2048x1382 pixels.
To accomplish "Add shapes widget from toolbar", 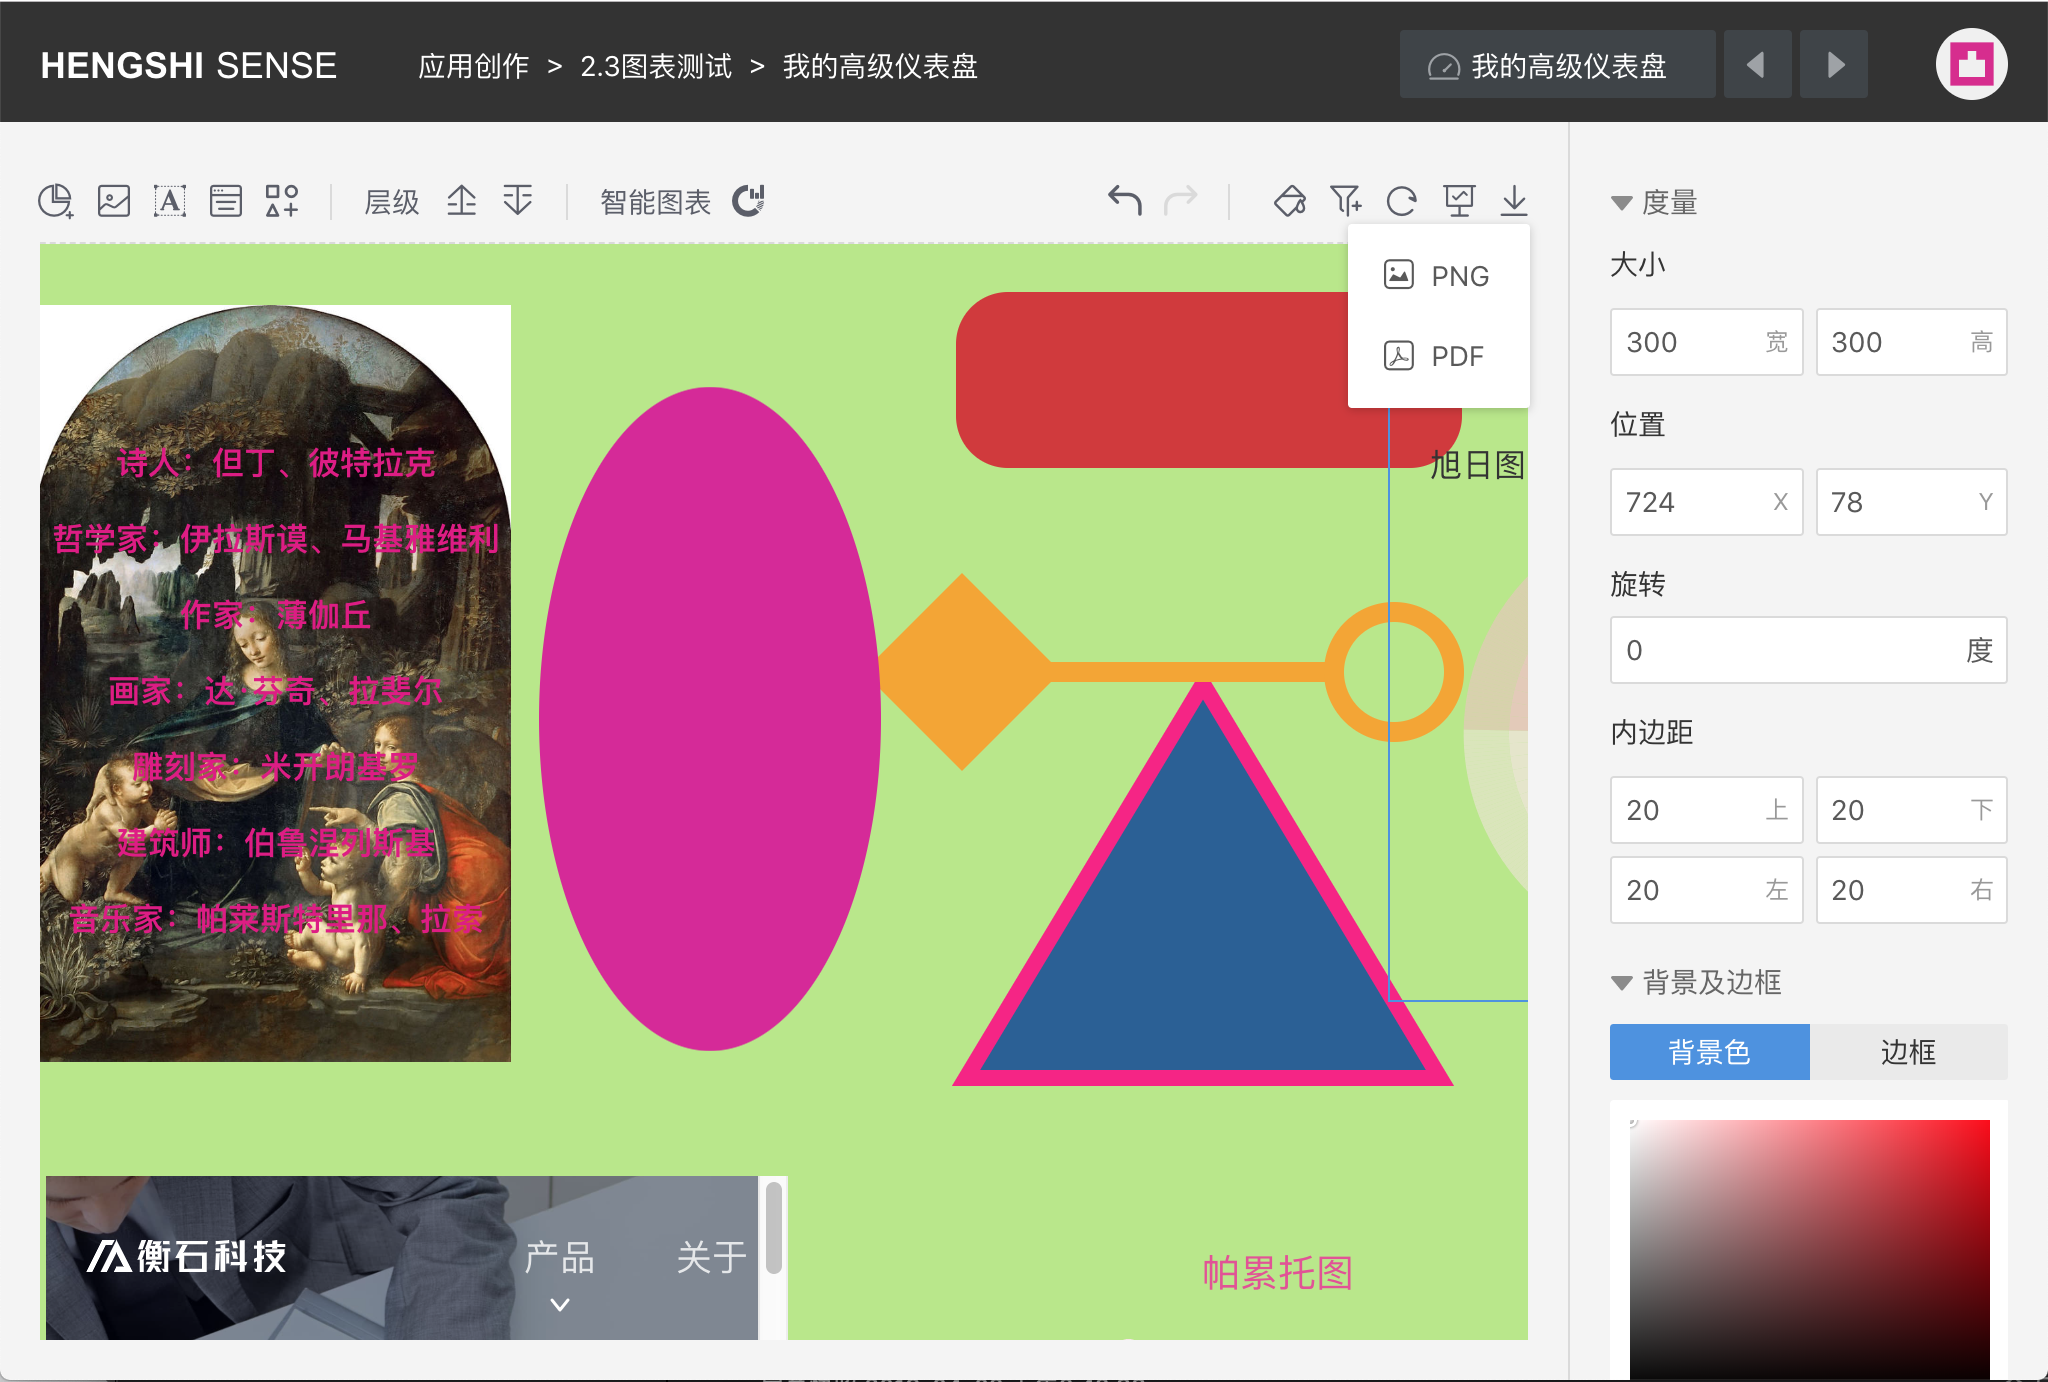I will 282,201.
